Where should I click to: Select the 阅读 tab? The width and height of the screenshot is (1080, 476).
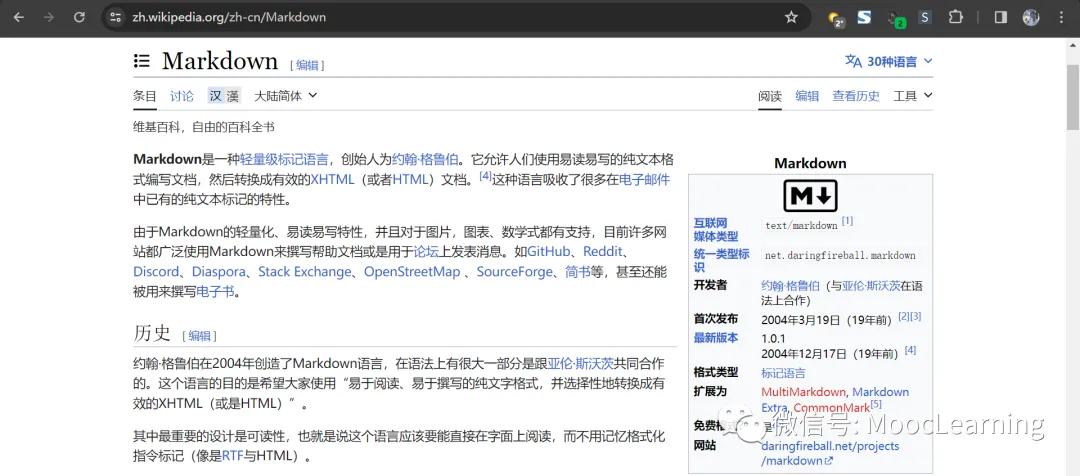[x=770, y=96]
